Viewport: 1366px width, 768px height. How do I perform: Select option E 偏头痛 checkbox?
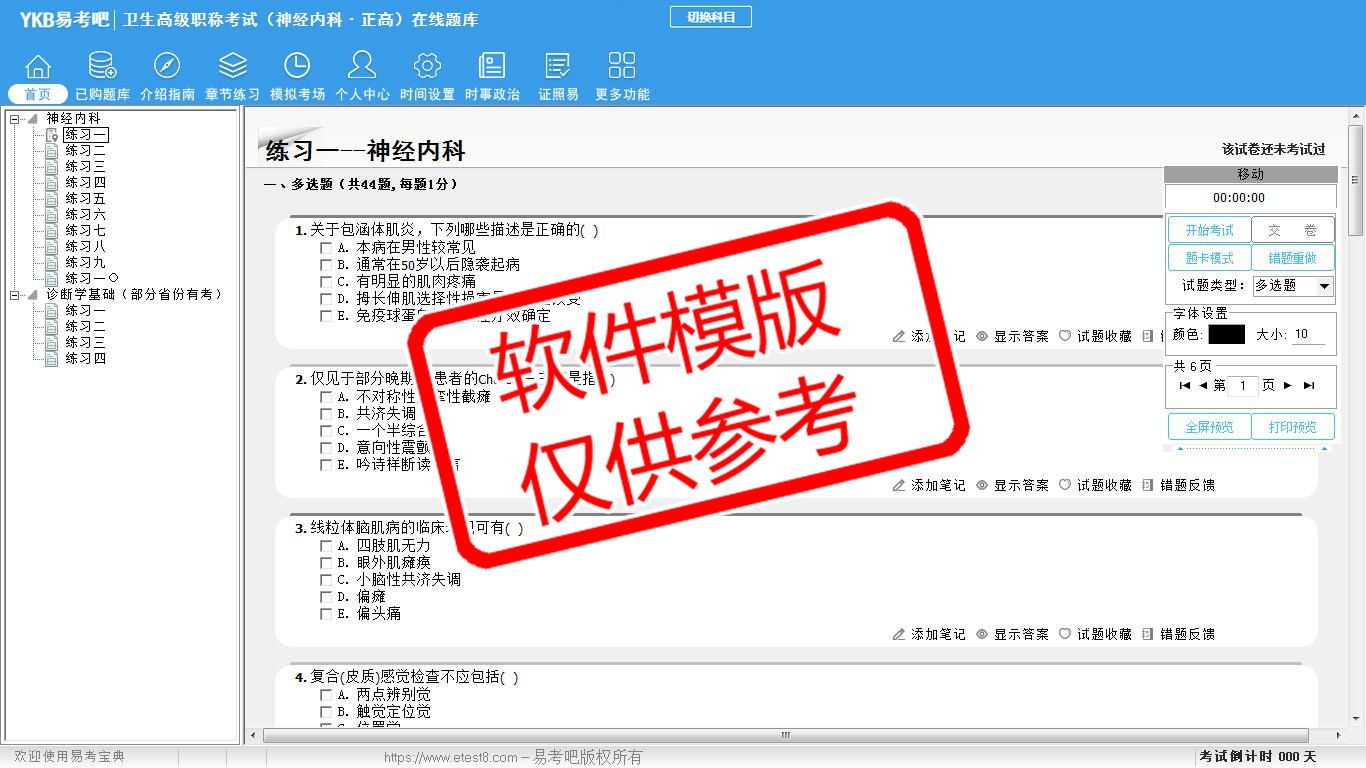[x=326, y=614]
